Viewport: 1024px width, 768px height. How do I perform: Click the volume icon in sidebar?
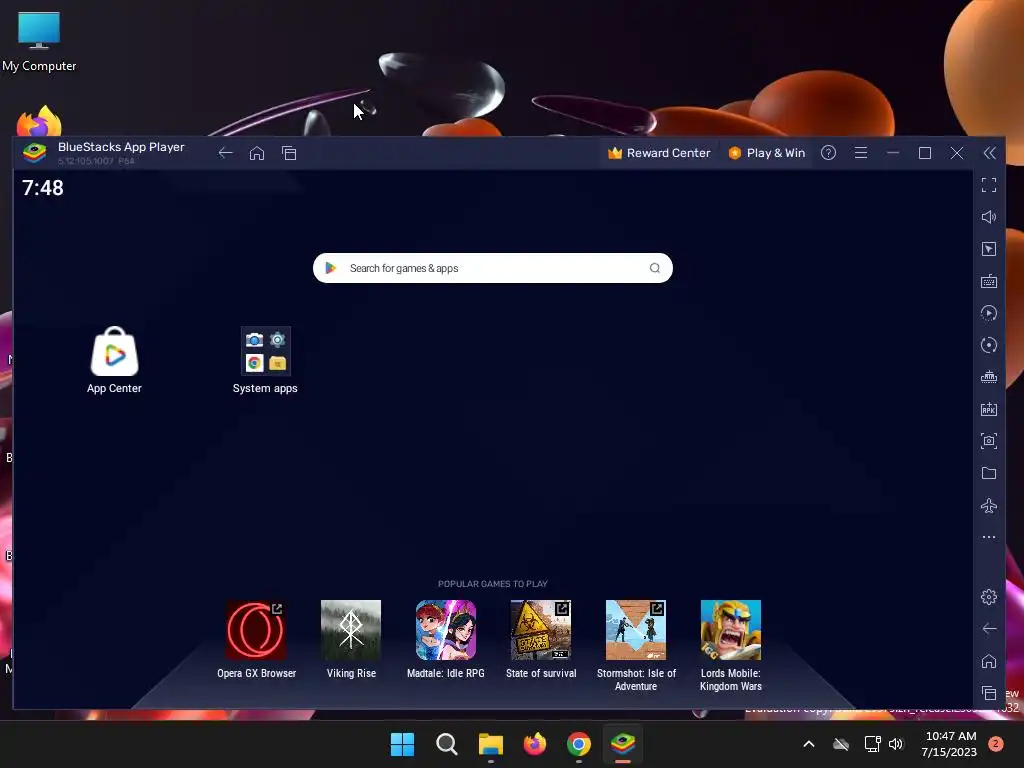(989, 217)
